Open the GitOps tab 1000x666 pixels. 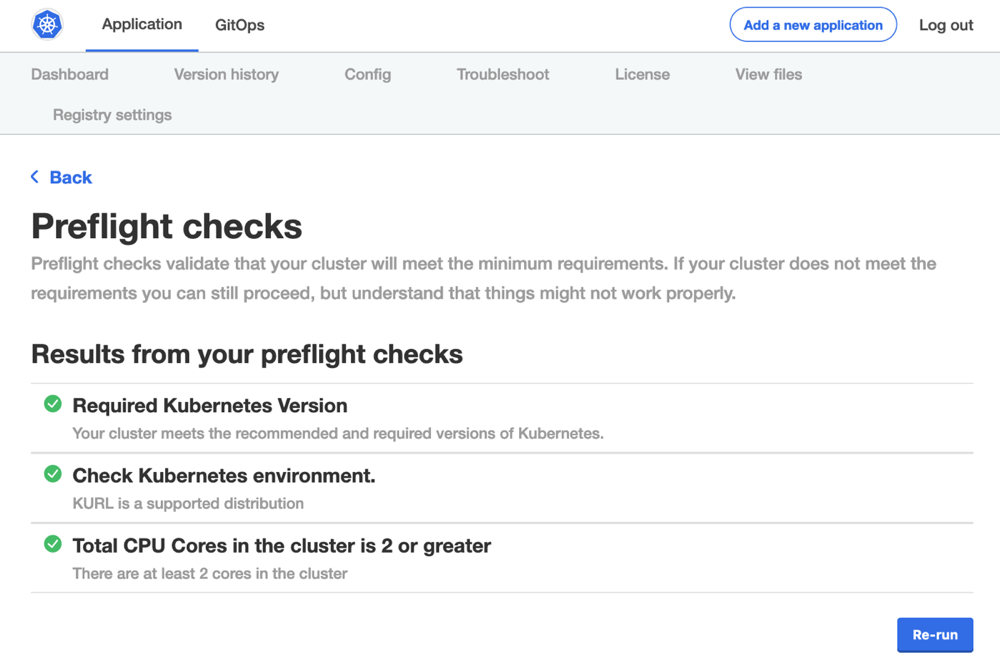[x=240, y=25]
